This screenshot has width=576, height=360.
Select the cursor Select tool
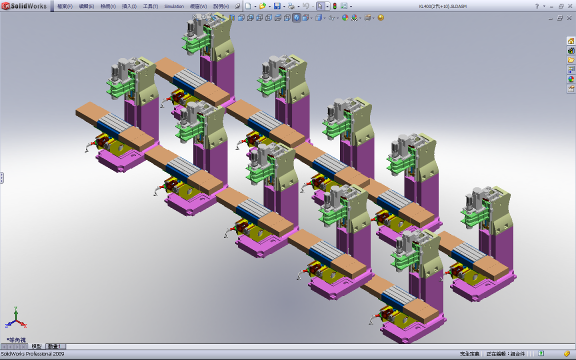coord(320,6)
